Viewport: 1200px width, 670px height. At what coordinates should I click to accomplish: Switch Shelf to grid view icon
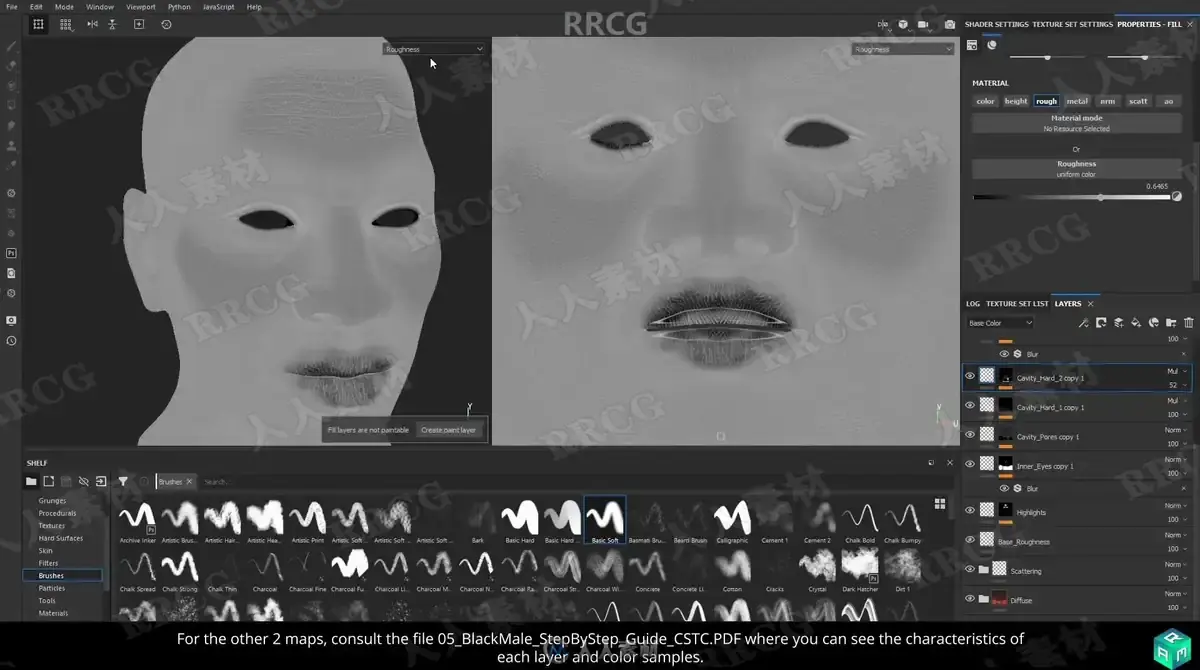(x=940, y=504)
